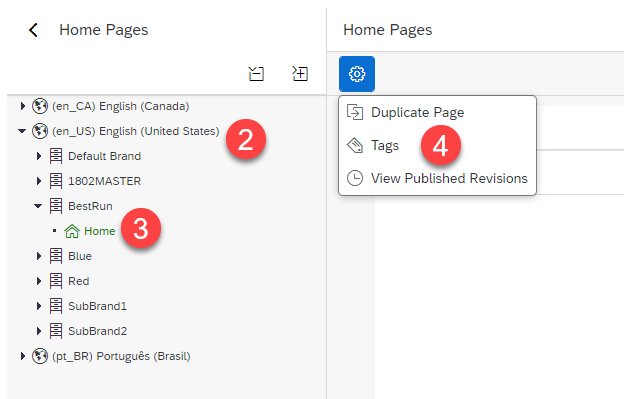
Task: Expand the Default Brand node arrow
Action: 39,156
